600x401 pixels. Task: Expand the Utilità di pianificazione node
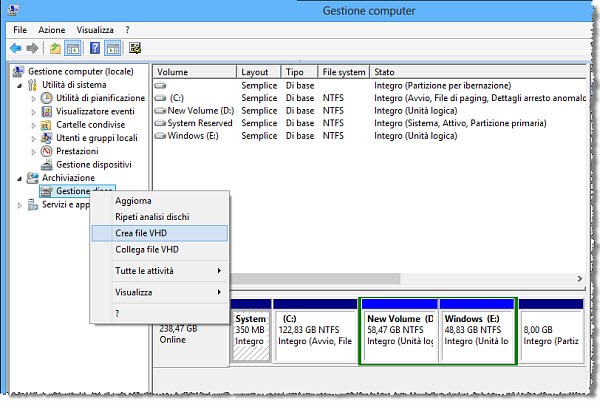point(34,99)
